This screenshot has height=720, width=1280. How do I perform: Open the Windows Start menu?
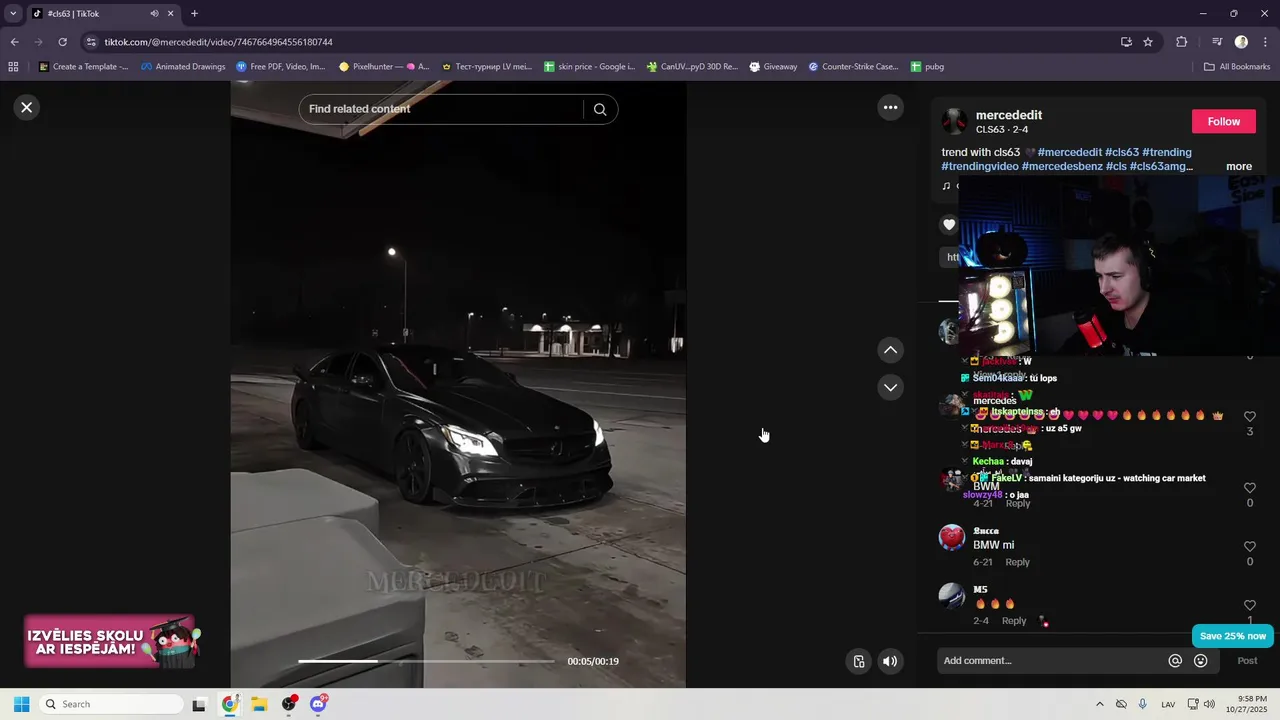tap(21, 704)
